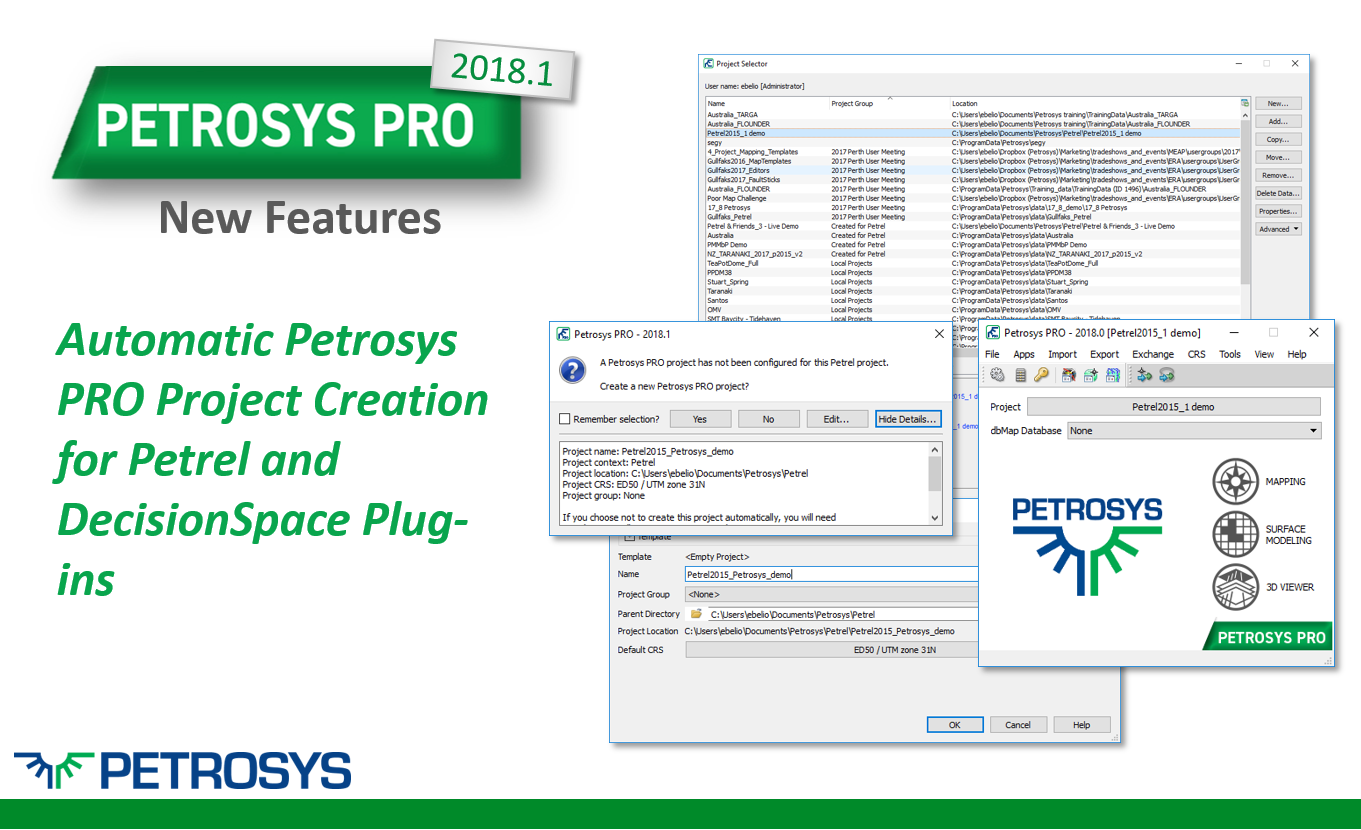Click the calculator-like icon in Petrosys PRO toolbar
The image size is (1361, 830).
(1020, 375)
